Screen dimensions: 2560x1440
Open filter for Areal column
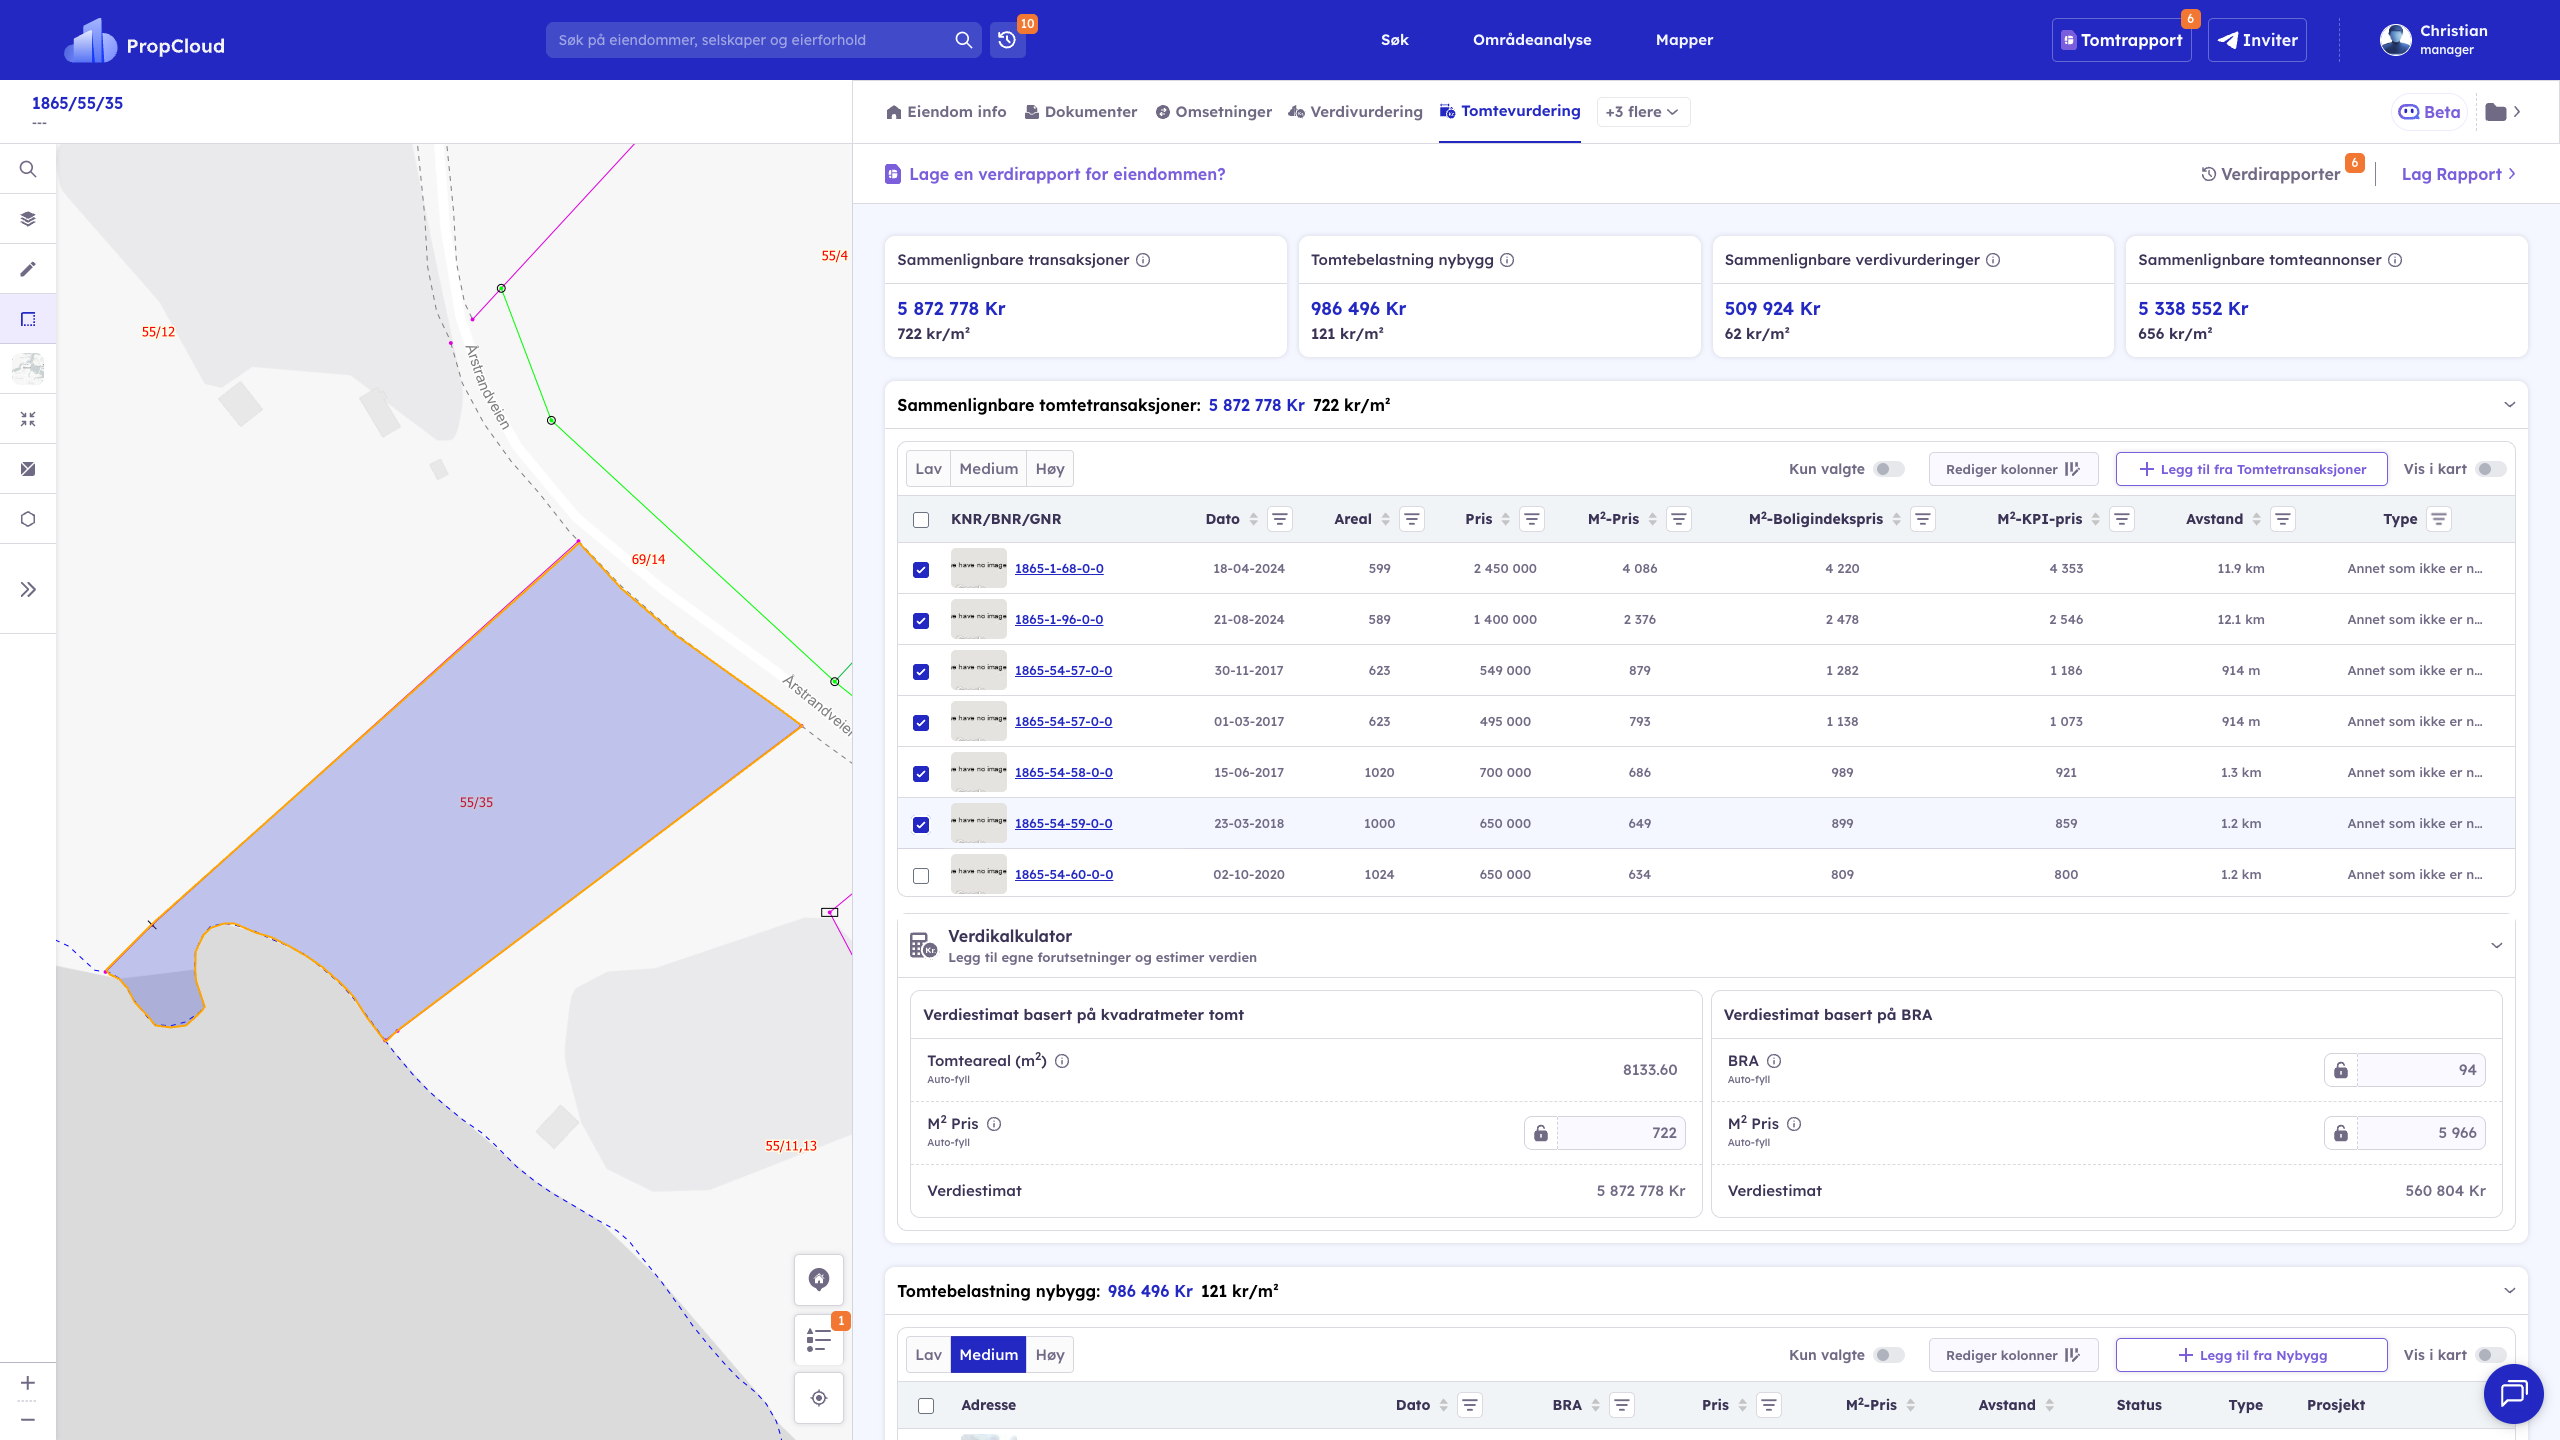tap(1412, 519)
